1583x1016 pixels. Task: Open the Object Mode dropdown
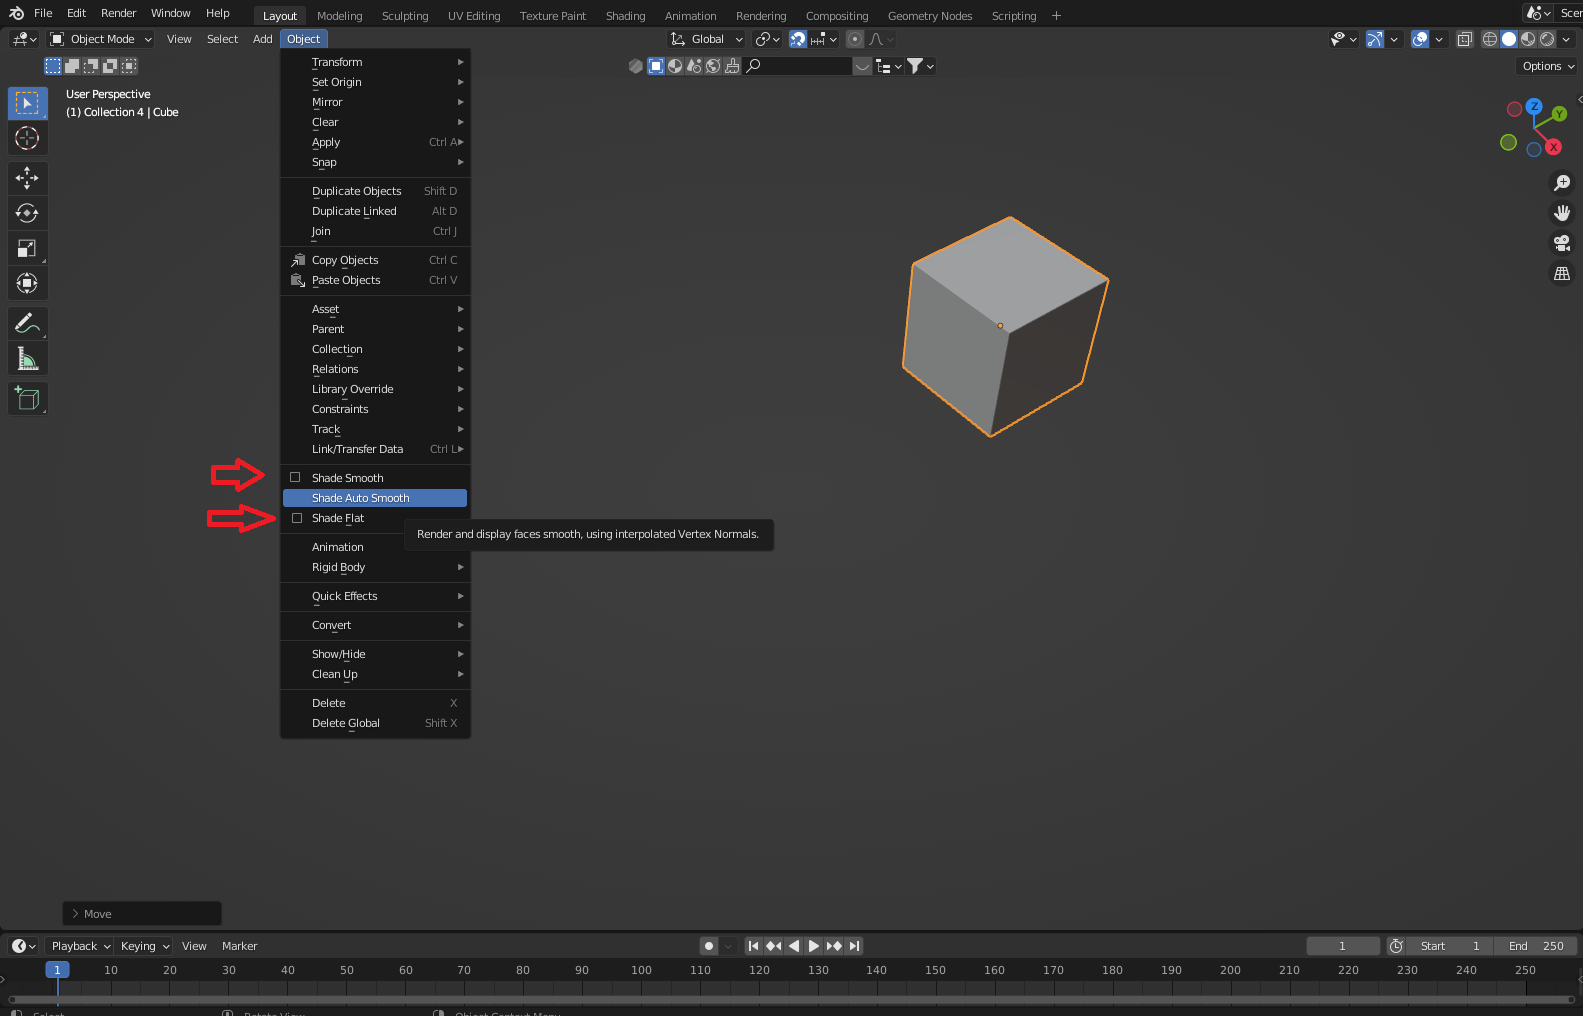tap(101, 39)
